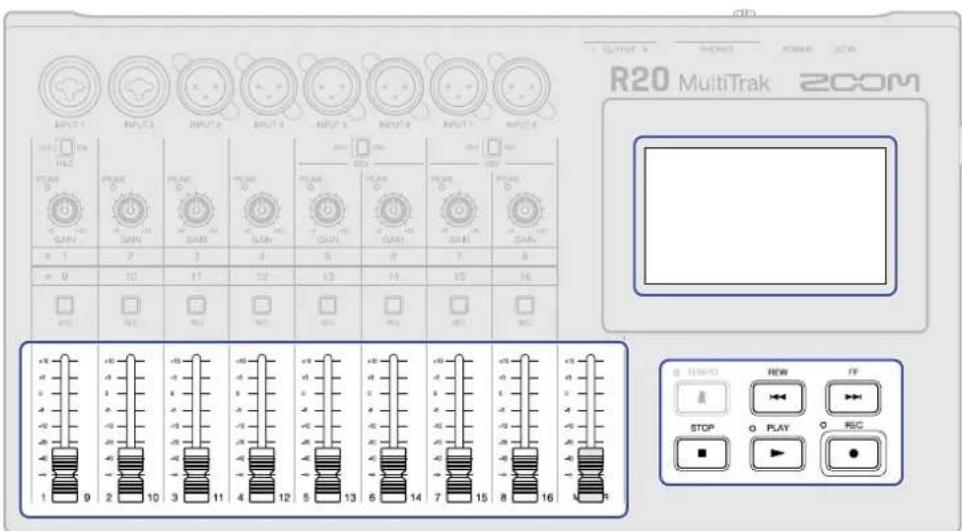Click the fader for channel 2/10
The image size is (962, 531).
130,475
